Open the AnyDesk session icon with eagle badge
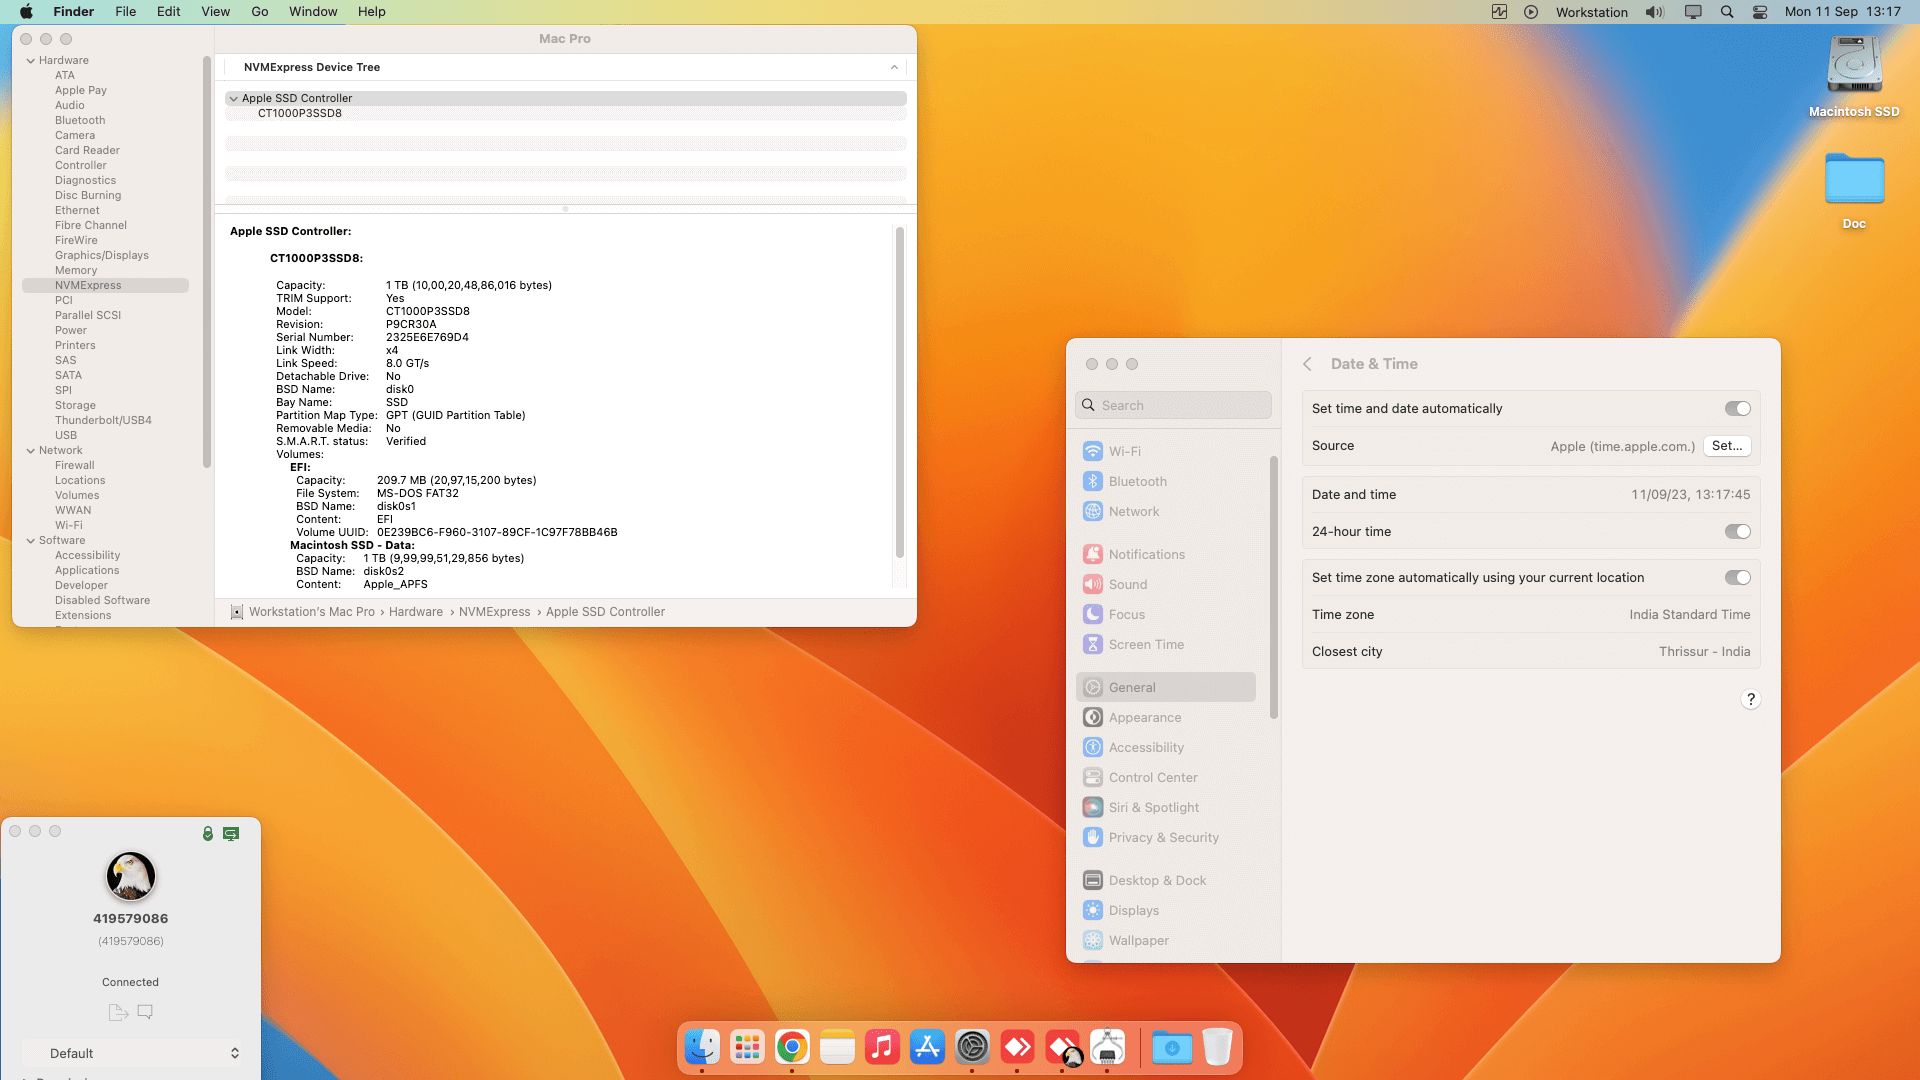The height and width of the screenshot is (1080, 1920). click(1063, 1047)
